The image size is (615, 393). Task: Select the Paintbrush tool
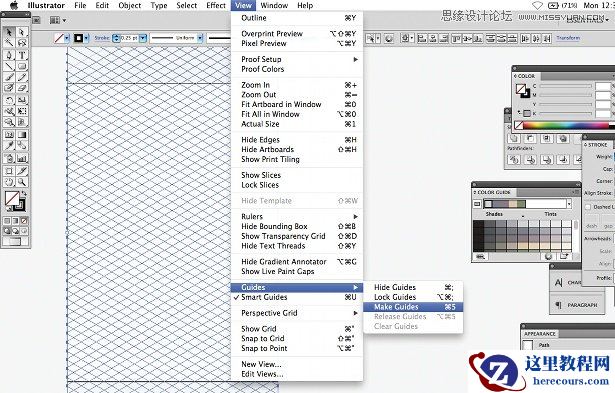(9, 77)
